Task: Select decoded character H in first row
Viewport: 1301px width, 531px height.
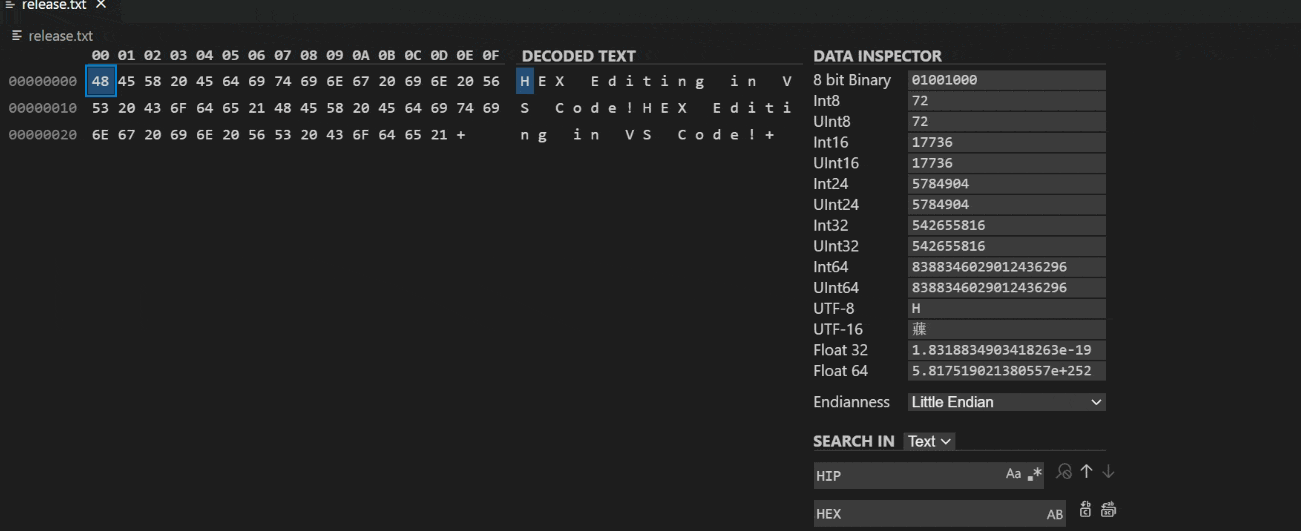Action: [525, 81]
